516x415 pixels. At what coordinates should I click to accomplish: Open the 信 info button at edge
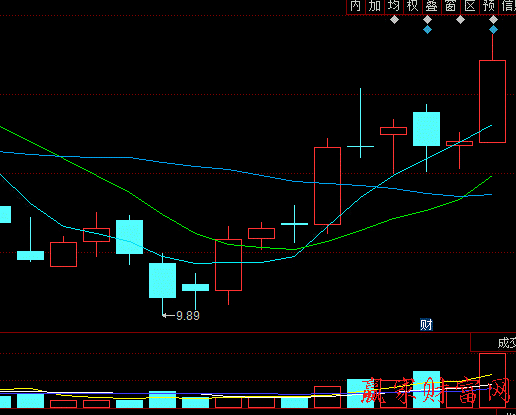point(508,6)
